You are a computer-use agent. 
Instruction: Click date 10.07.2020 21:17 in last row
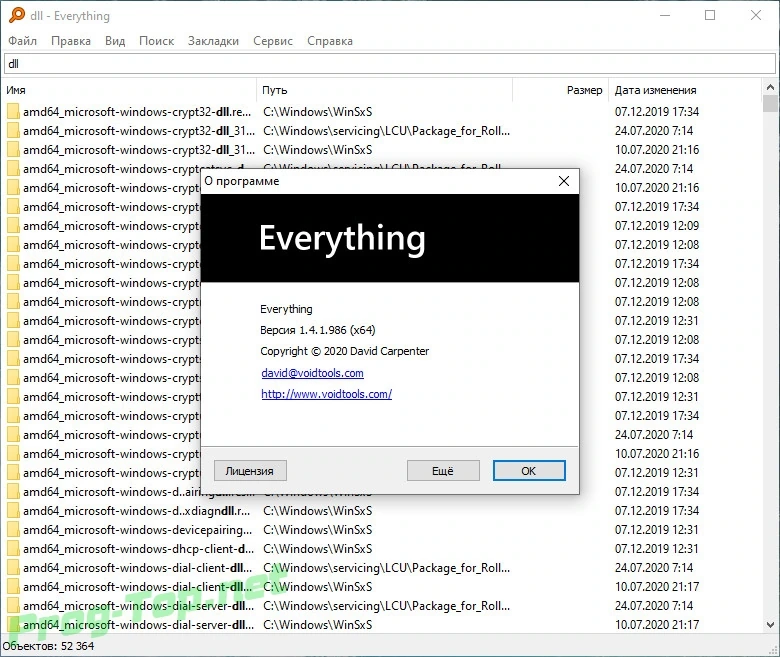(657, 625)
